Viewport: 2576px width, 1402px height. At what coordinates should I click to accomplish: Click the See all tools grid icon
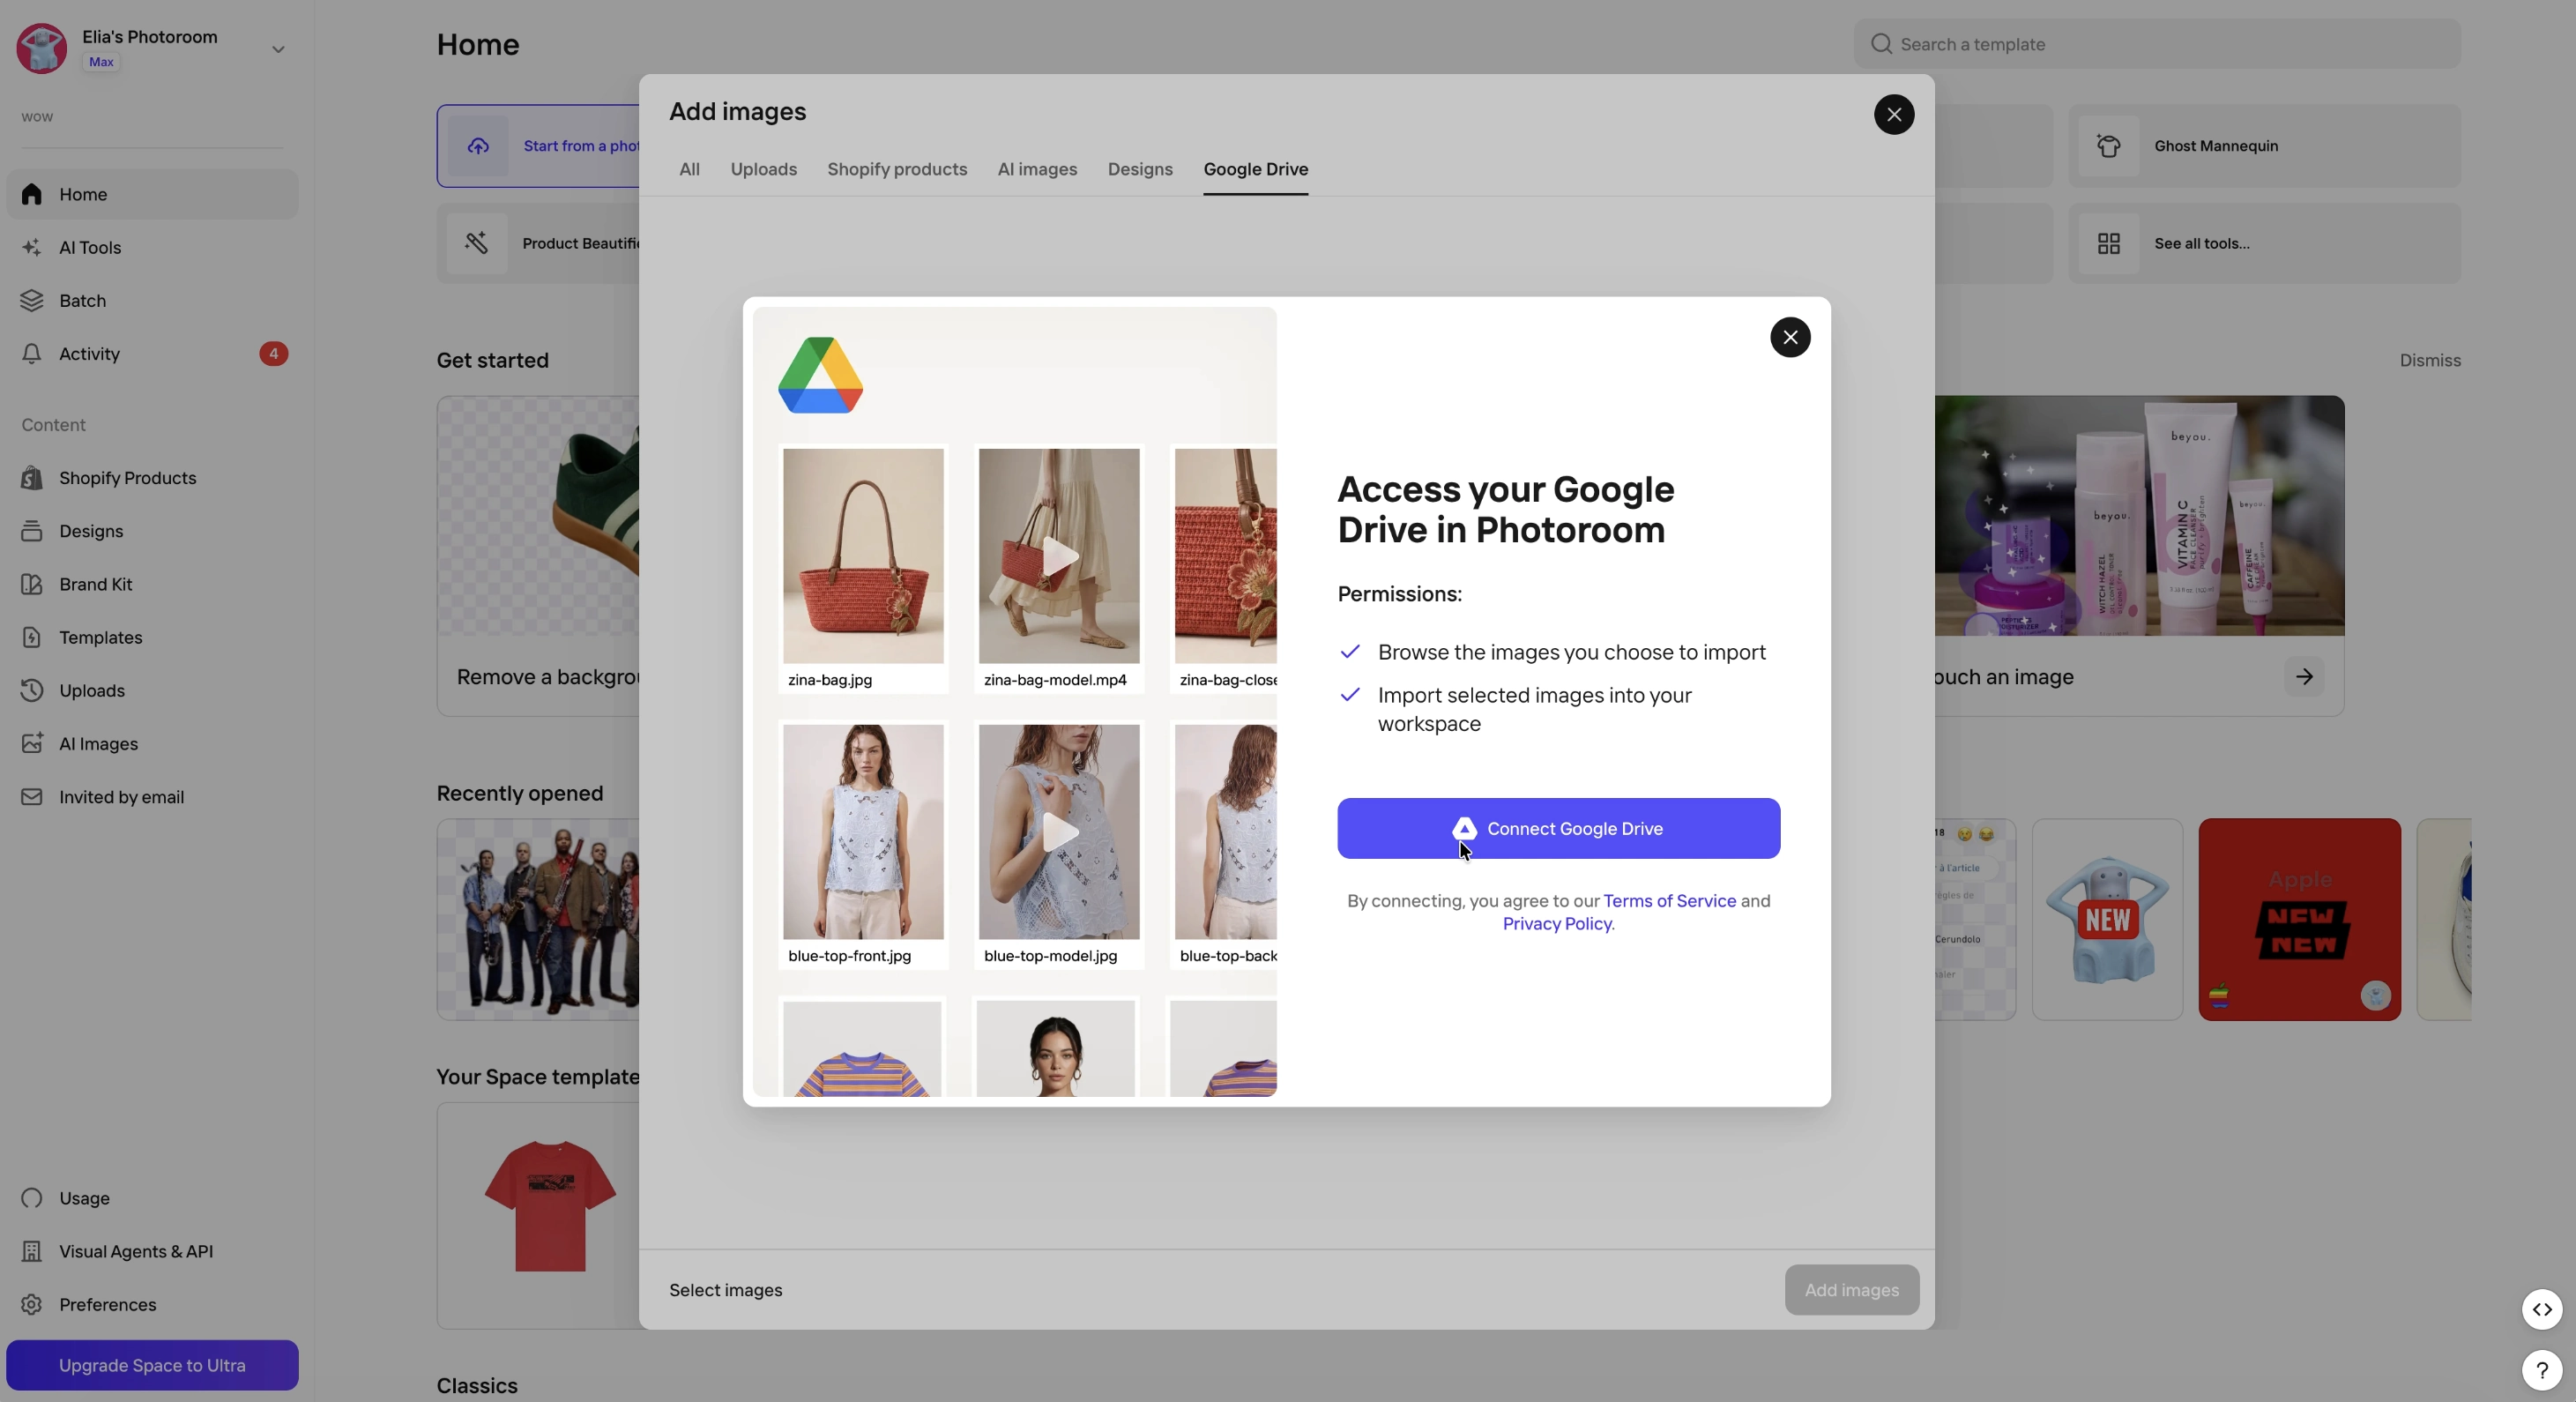2109,244
